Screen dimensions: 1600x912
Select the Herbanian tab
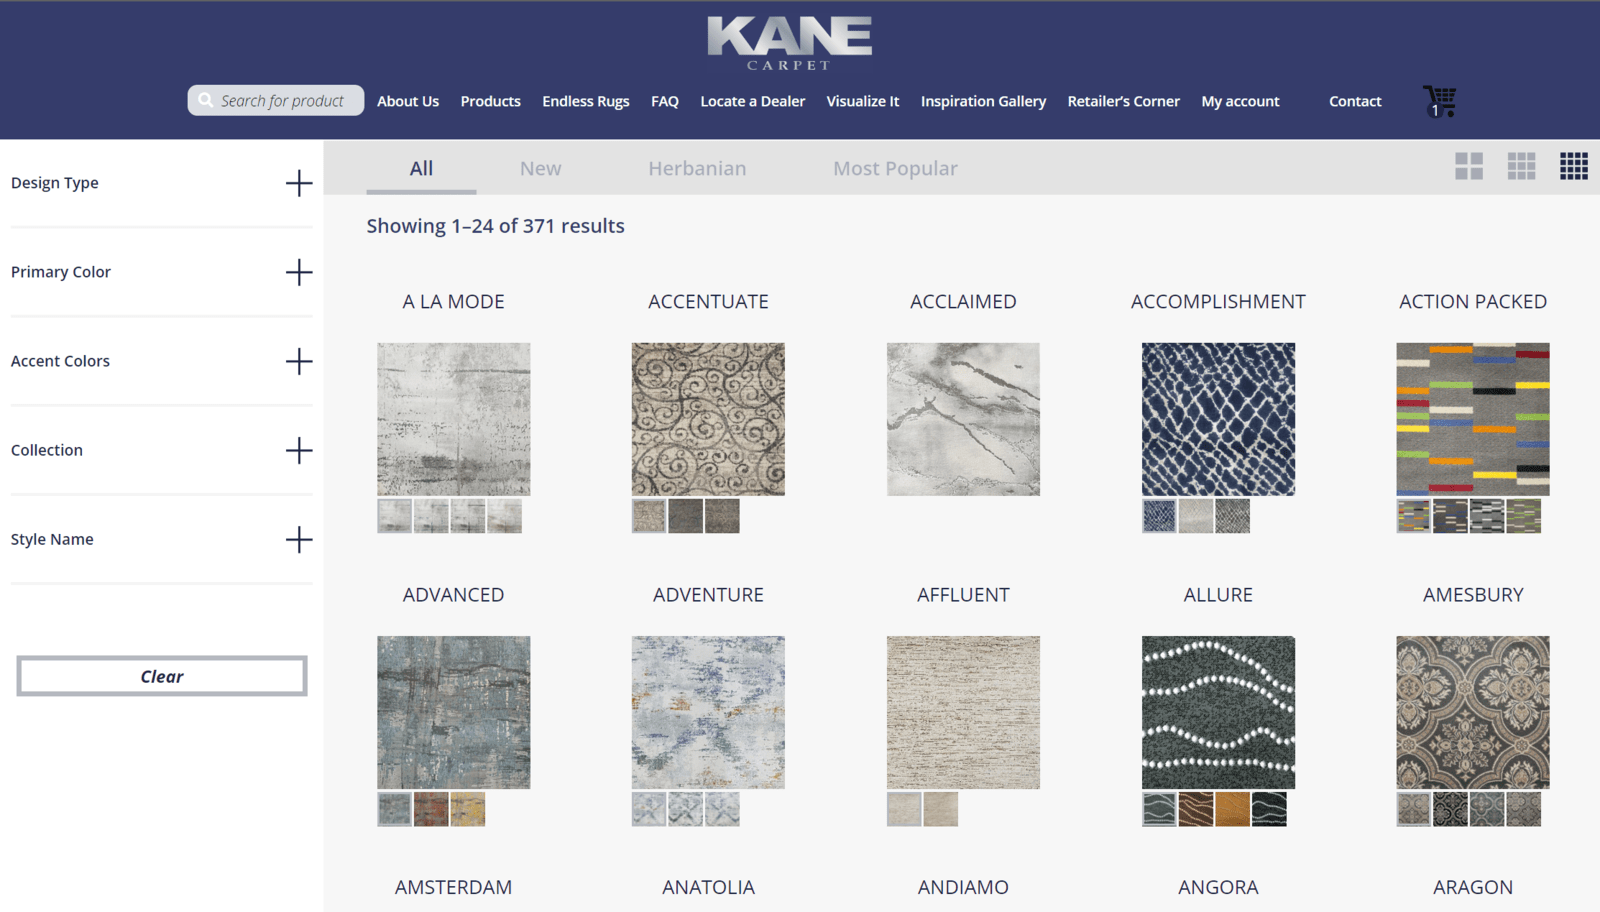click(697, 168)
